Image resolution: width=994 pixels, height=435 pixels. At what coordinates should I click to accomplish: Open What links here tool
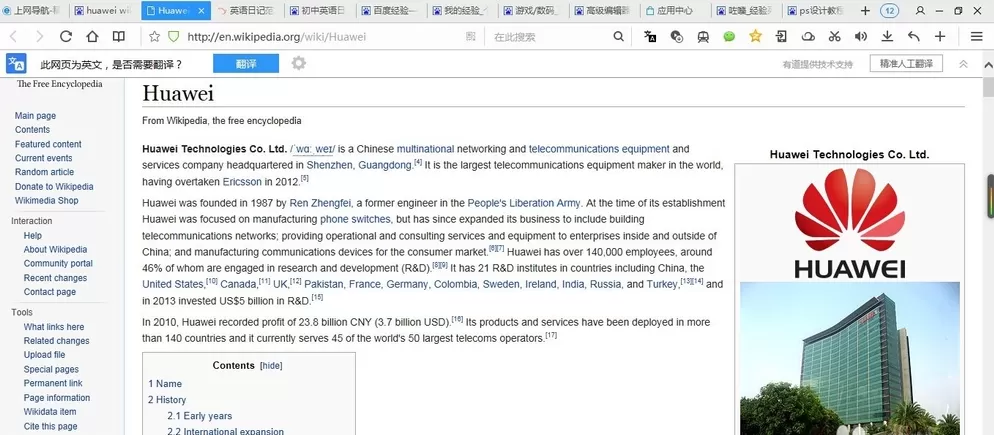coord(54,327)
